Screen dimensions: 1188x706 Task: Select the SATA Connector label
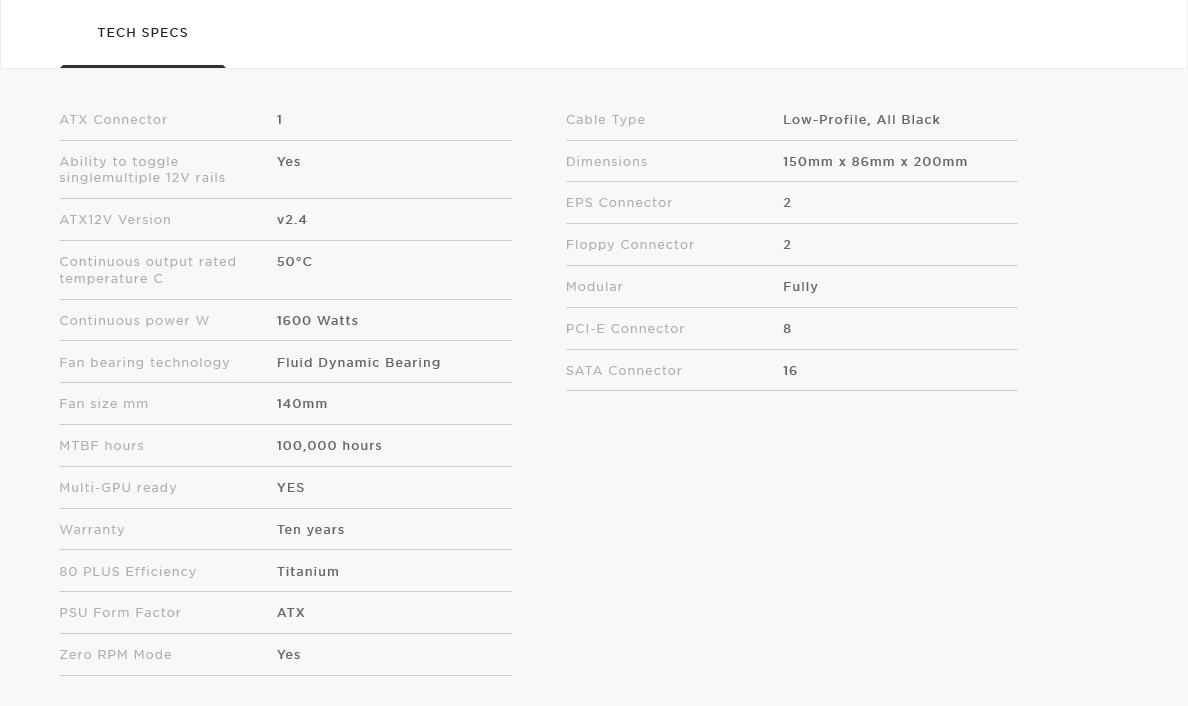(x=624, y=370)
